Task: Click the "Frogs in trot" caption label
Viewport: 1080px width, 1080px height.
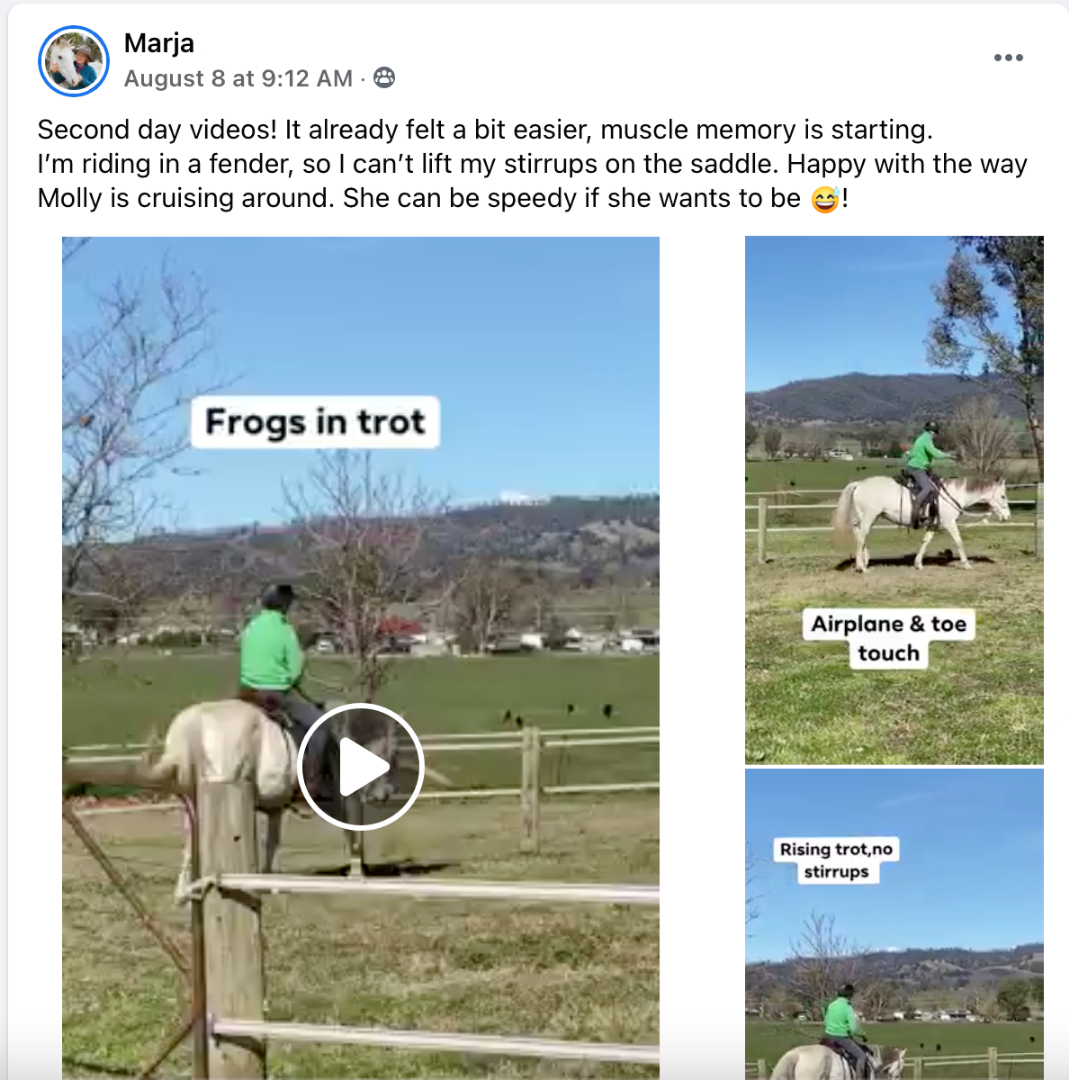Action: tap(315, 422)
